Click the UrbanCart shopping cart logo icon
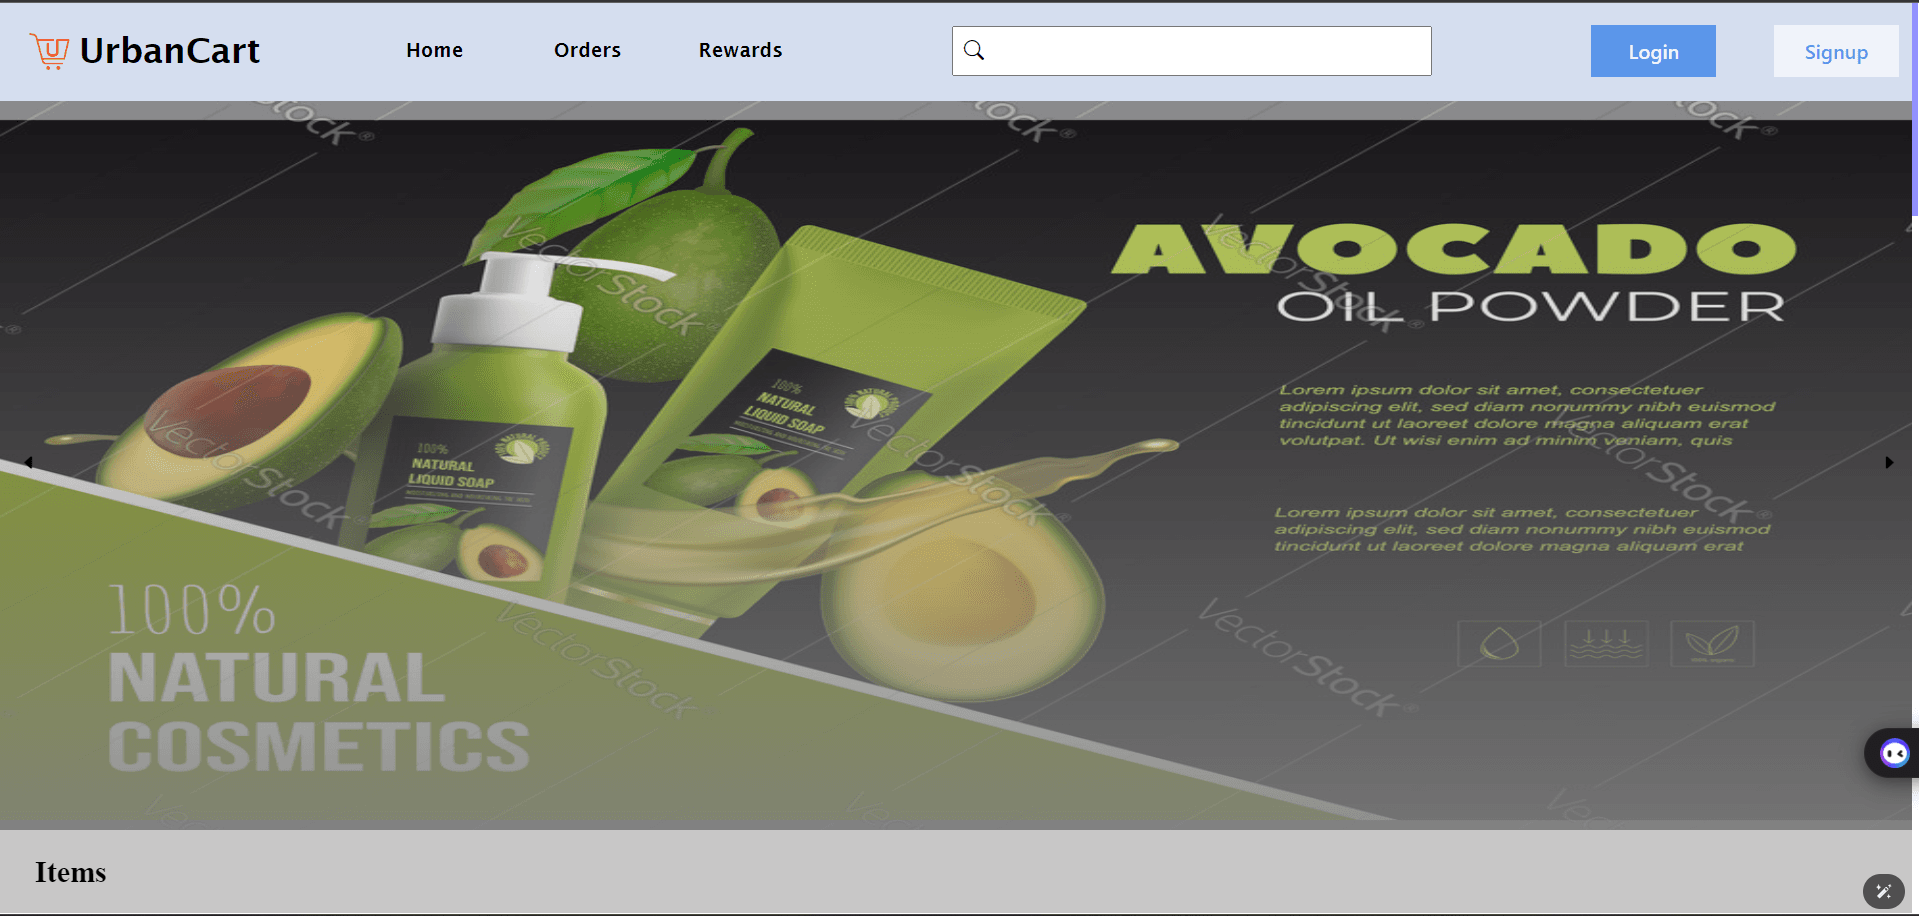 coord(49,50)
